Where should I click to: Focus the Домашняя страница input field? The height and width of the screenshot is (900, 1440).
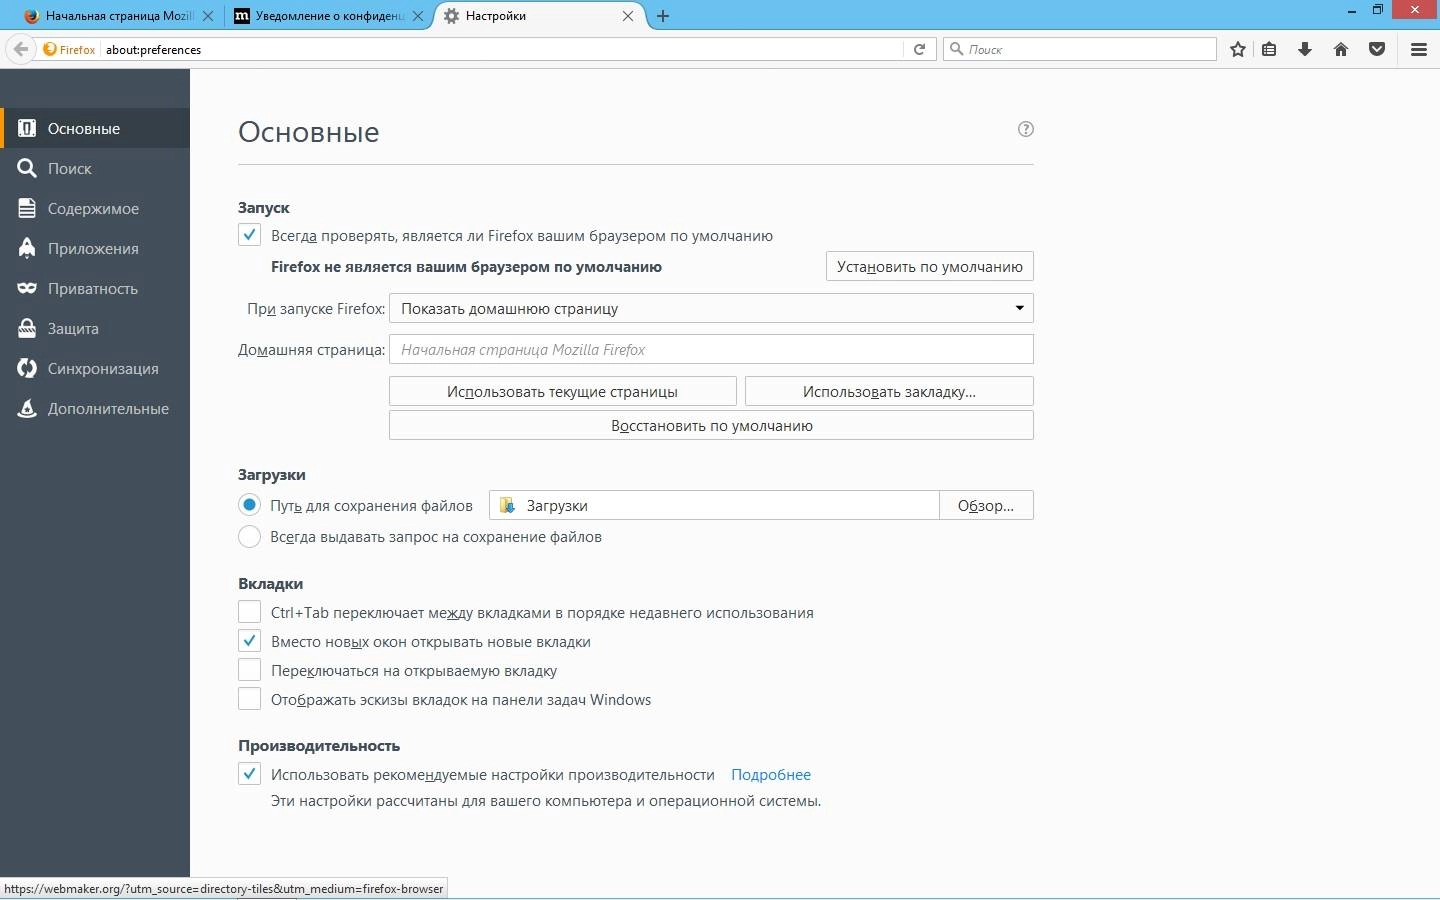tap(711, 349)
